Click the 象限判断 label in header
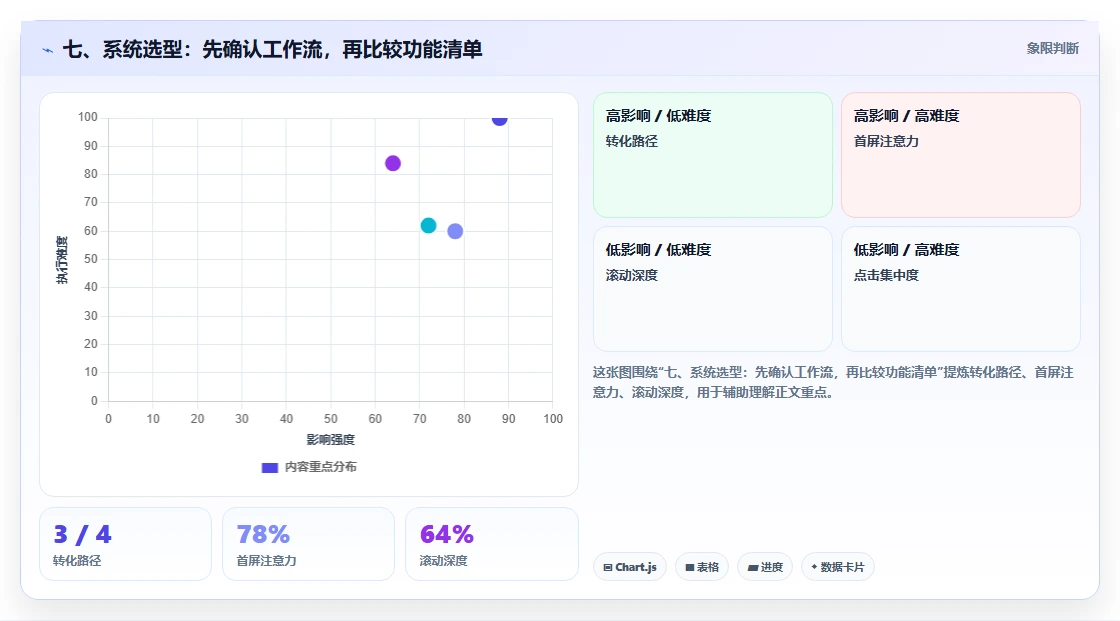 click(1052, 49)
